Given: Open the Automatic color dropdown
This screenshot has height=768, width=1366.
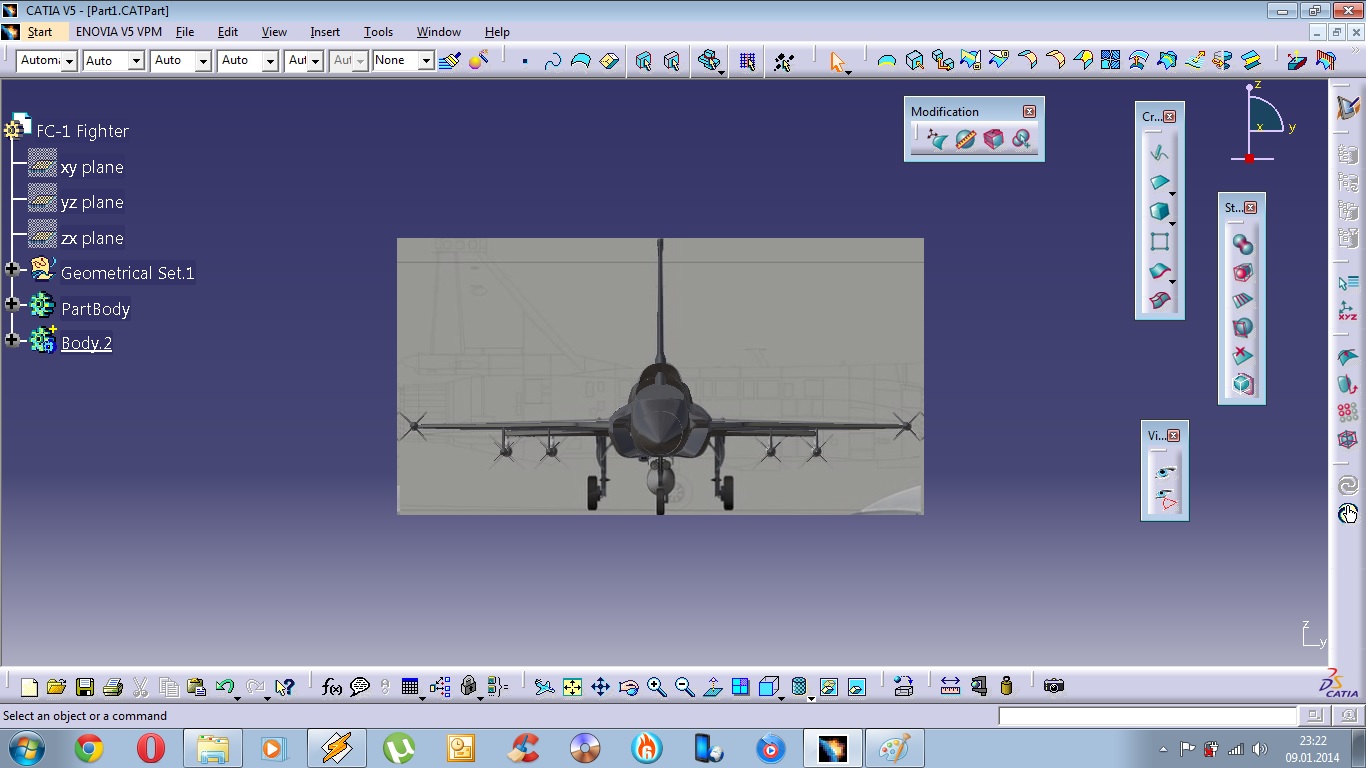Looking at the screenshot, I should (70, 61).
